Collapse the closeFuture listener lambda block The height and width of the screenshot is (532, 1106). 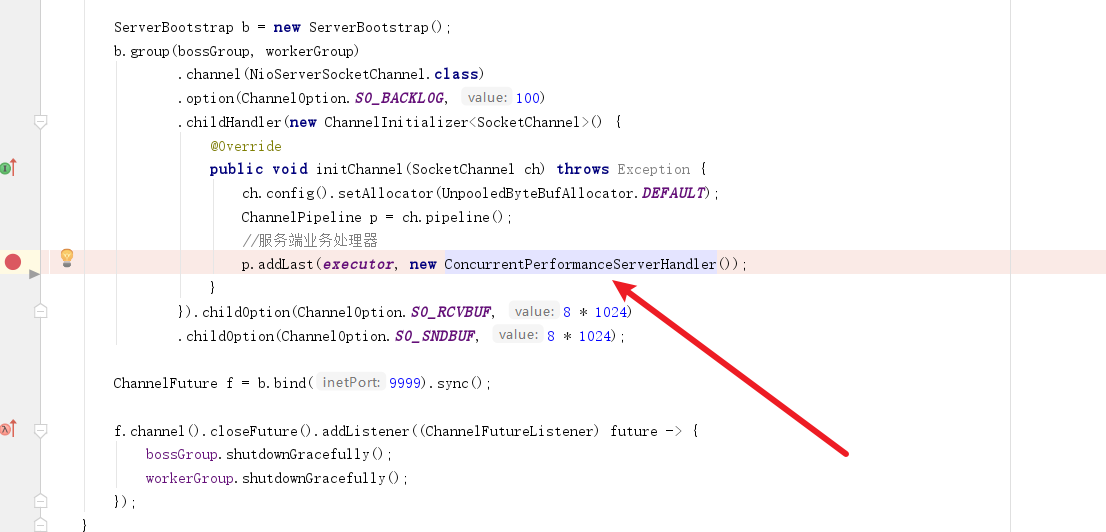click(41, 431)
